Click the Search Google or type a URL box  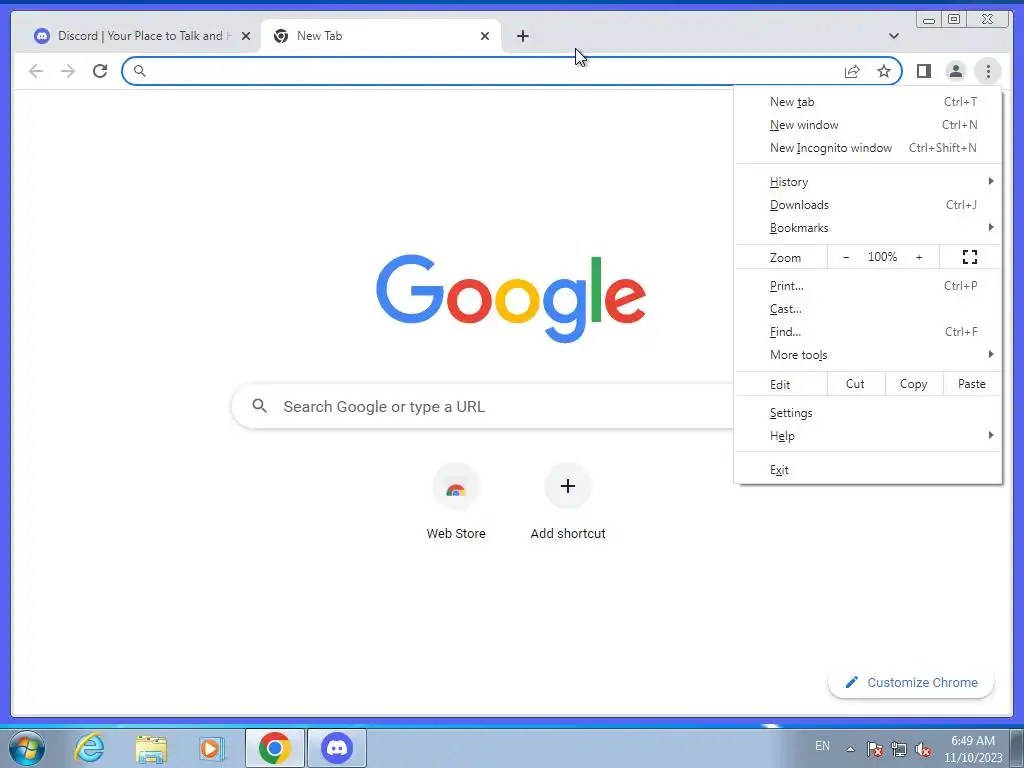483,406
